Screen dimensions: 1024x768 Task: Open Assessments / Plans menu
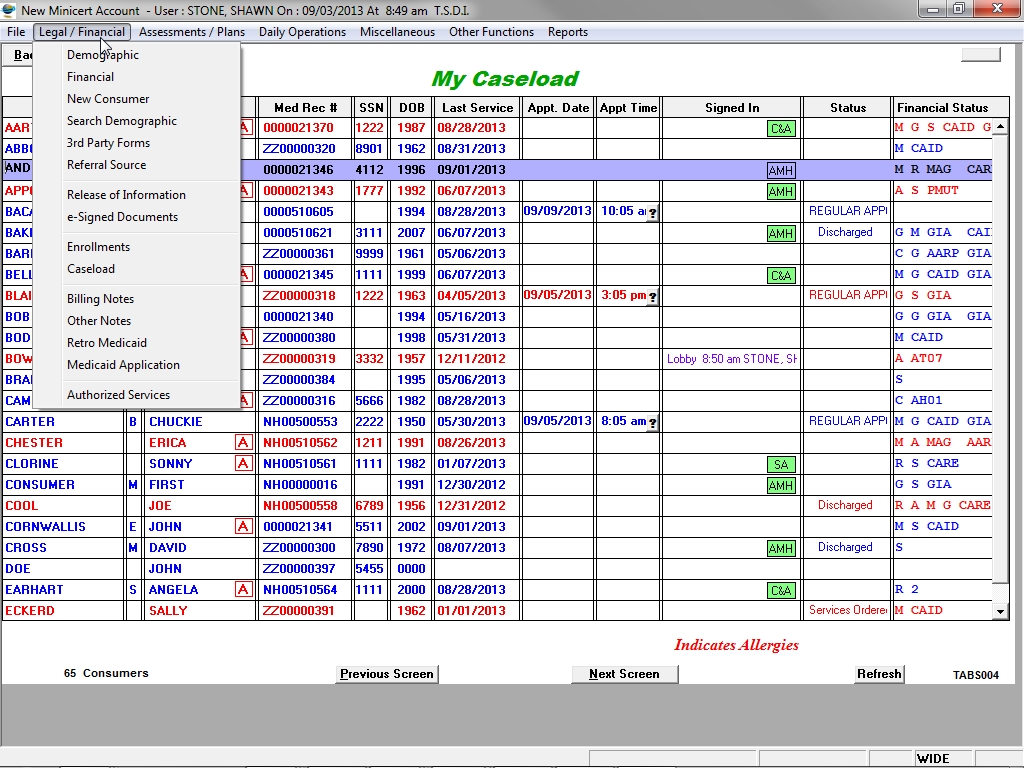point(192,32)
